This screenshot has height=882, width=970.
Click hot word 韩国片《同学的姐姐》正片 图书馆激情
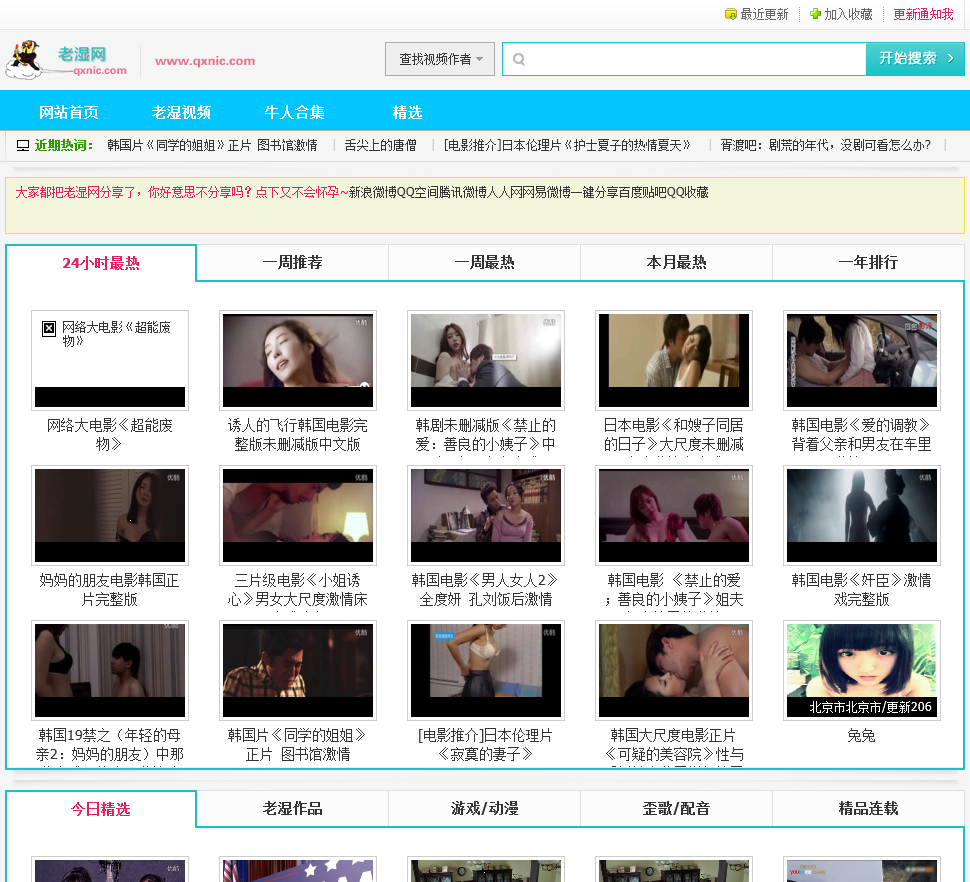click(212, 145)
